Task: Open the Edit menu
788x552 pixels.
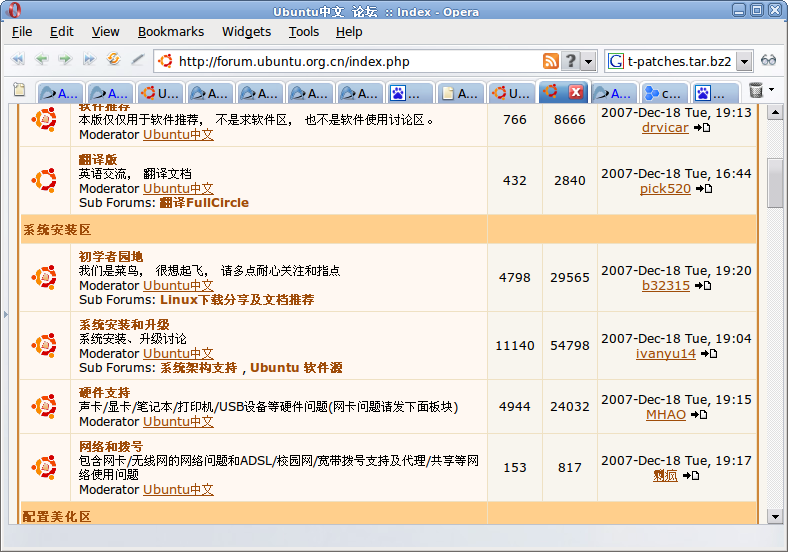Action: pyautogui.click(x=62, y=32)
